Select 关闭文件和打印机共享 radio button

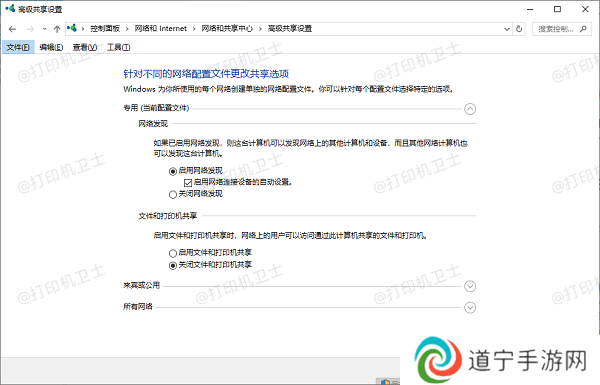pyautogui.click(x=173, y=265)
